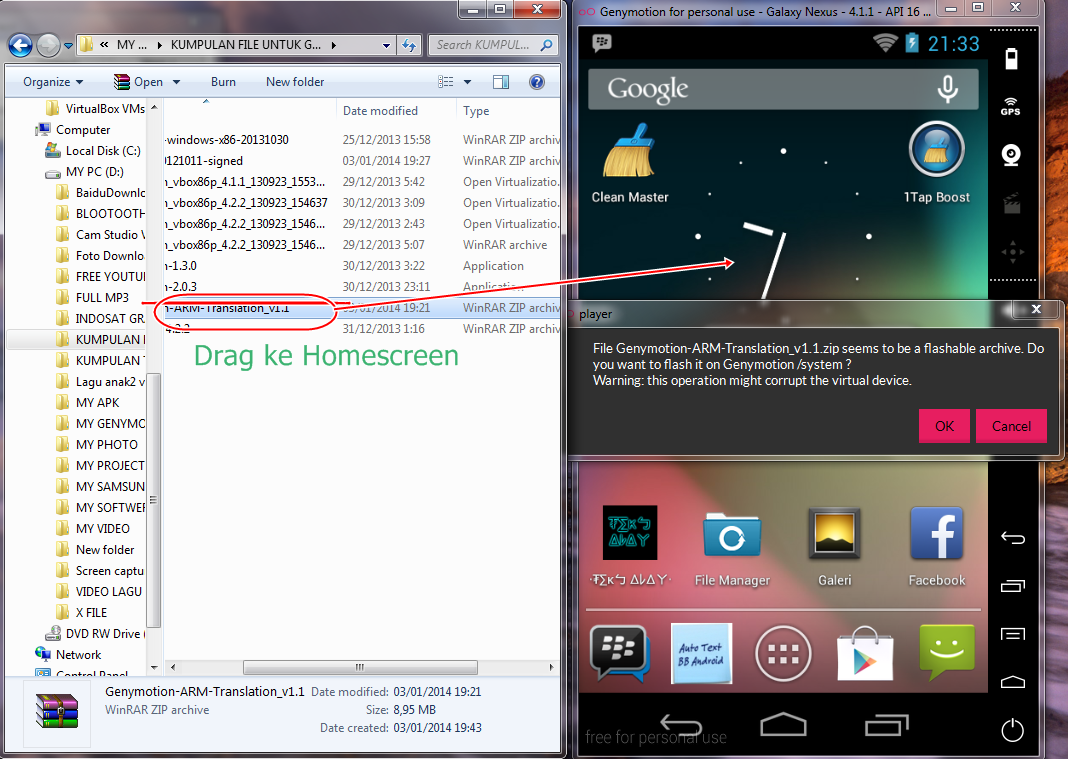Click the Open toolbar button
The image size is (1068, 759).
(139, 82)
